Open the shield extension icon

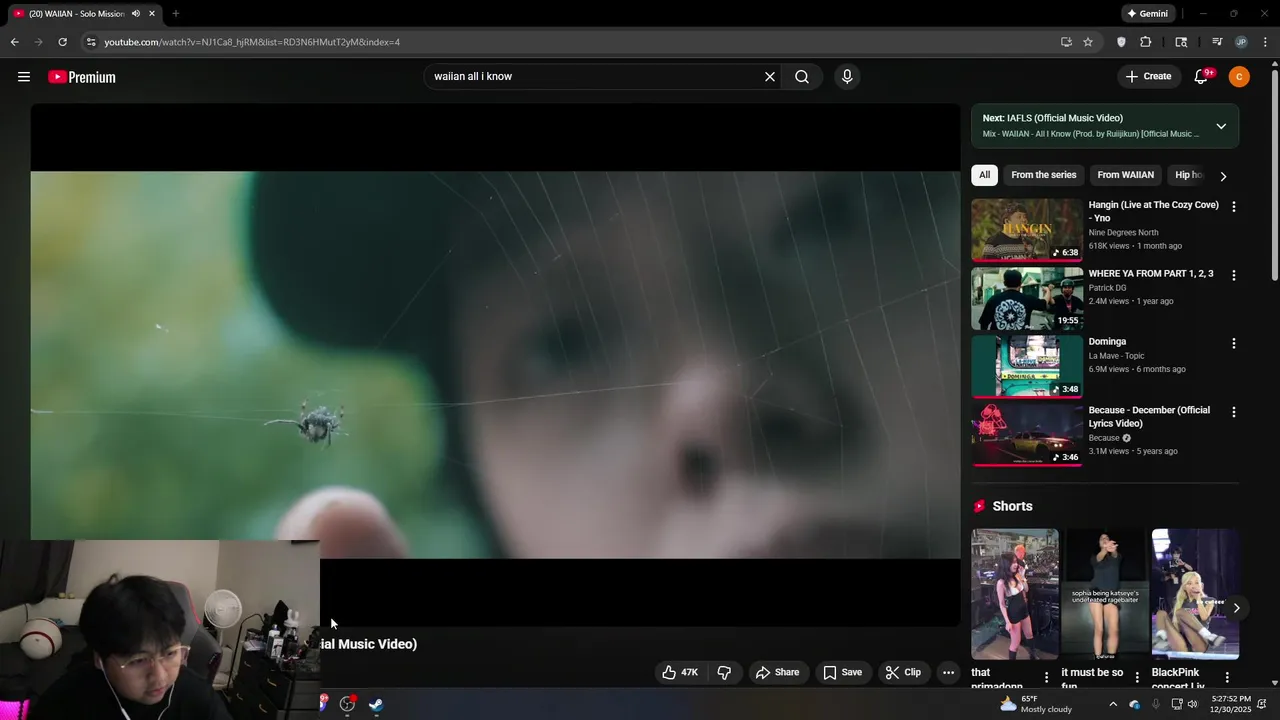(x=1121, y=42)
